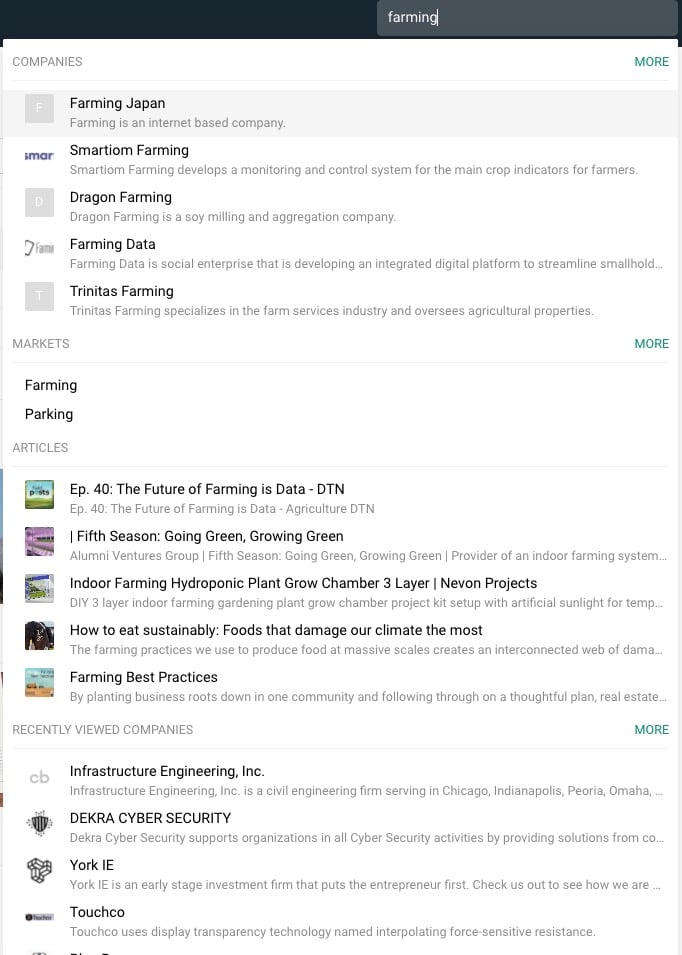Screen dimensions: 682x955
Task: Open the Indoor Farming Hydroponic article thumbnail
Action: (x=39, y=588)
